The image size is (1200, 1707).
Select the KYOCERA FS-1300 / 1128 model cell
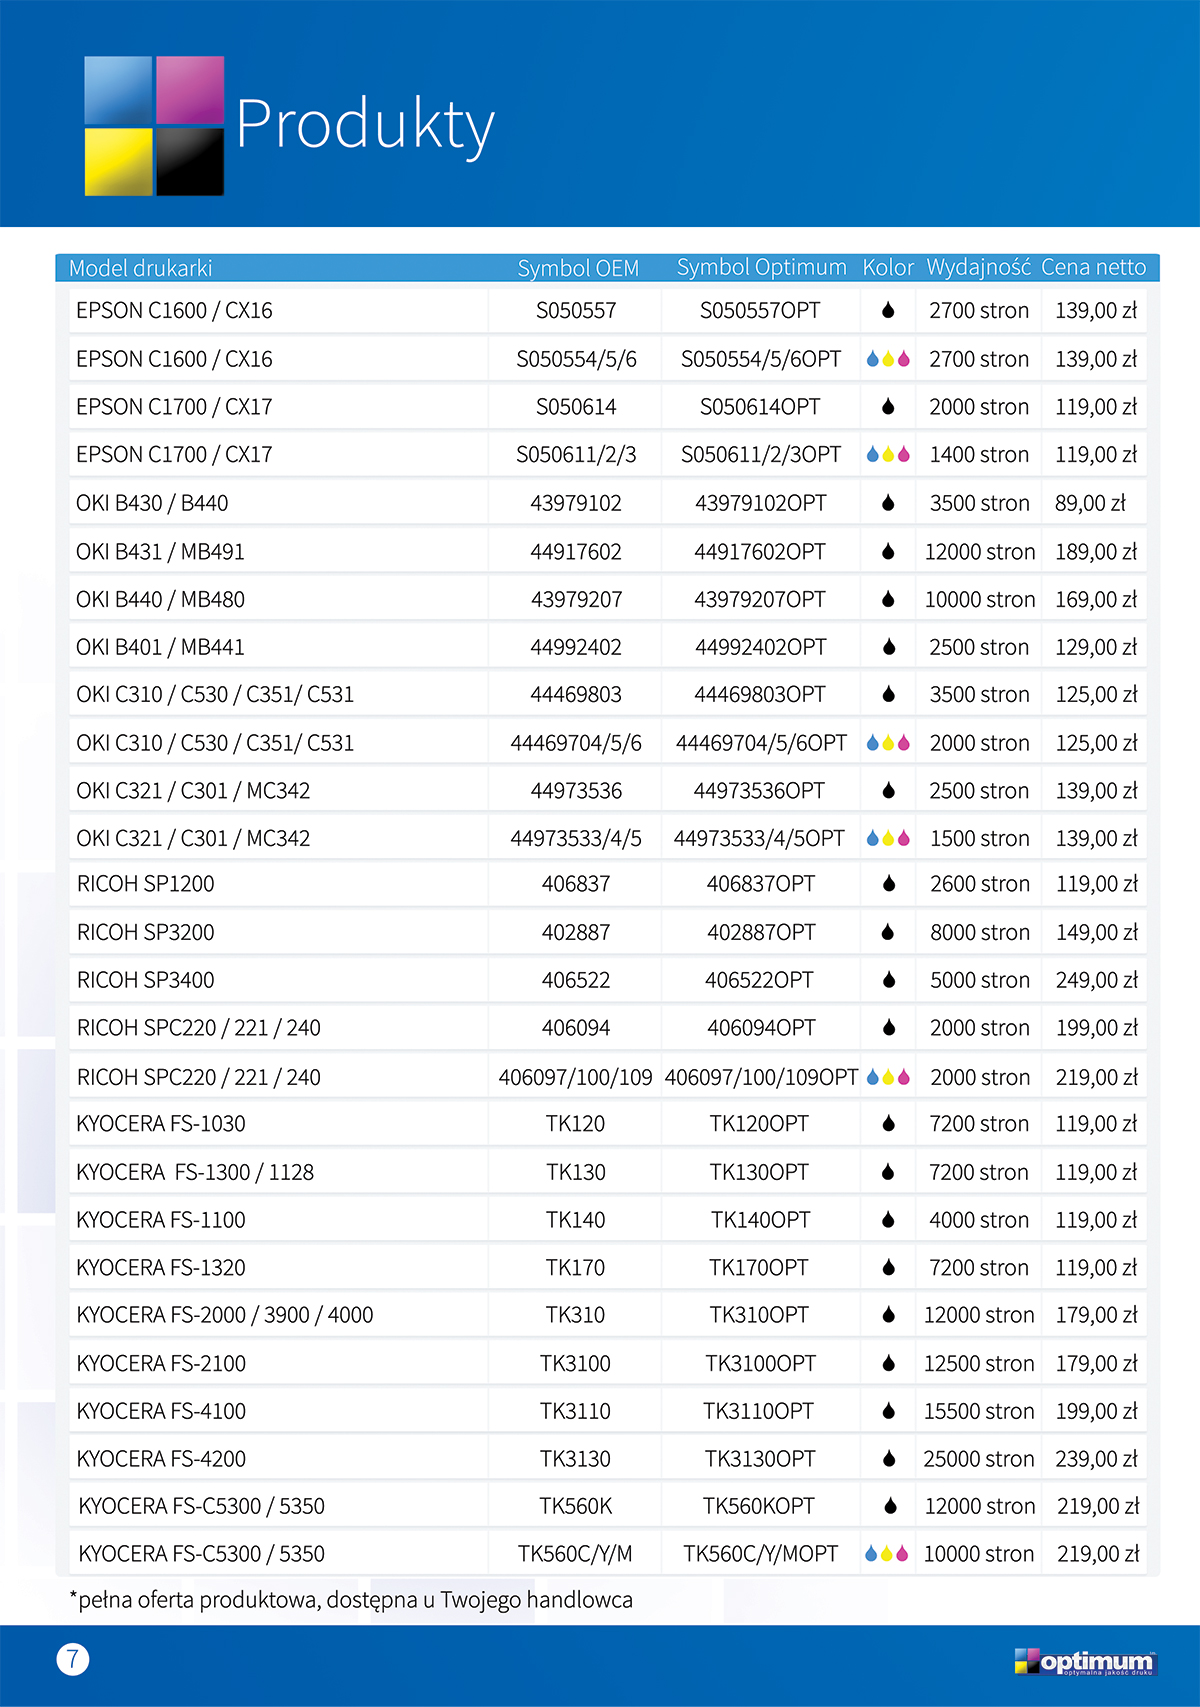click(278, 1172)
